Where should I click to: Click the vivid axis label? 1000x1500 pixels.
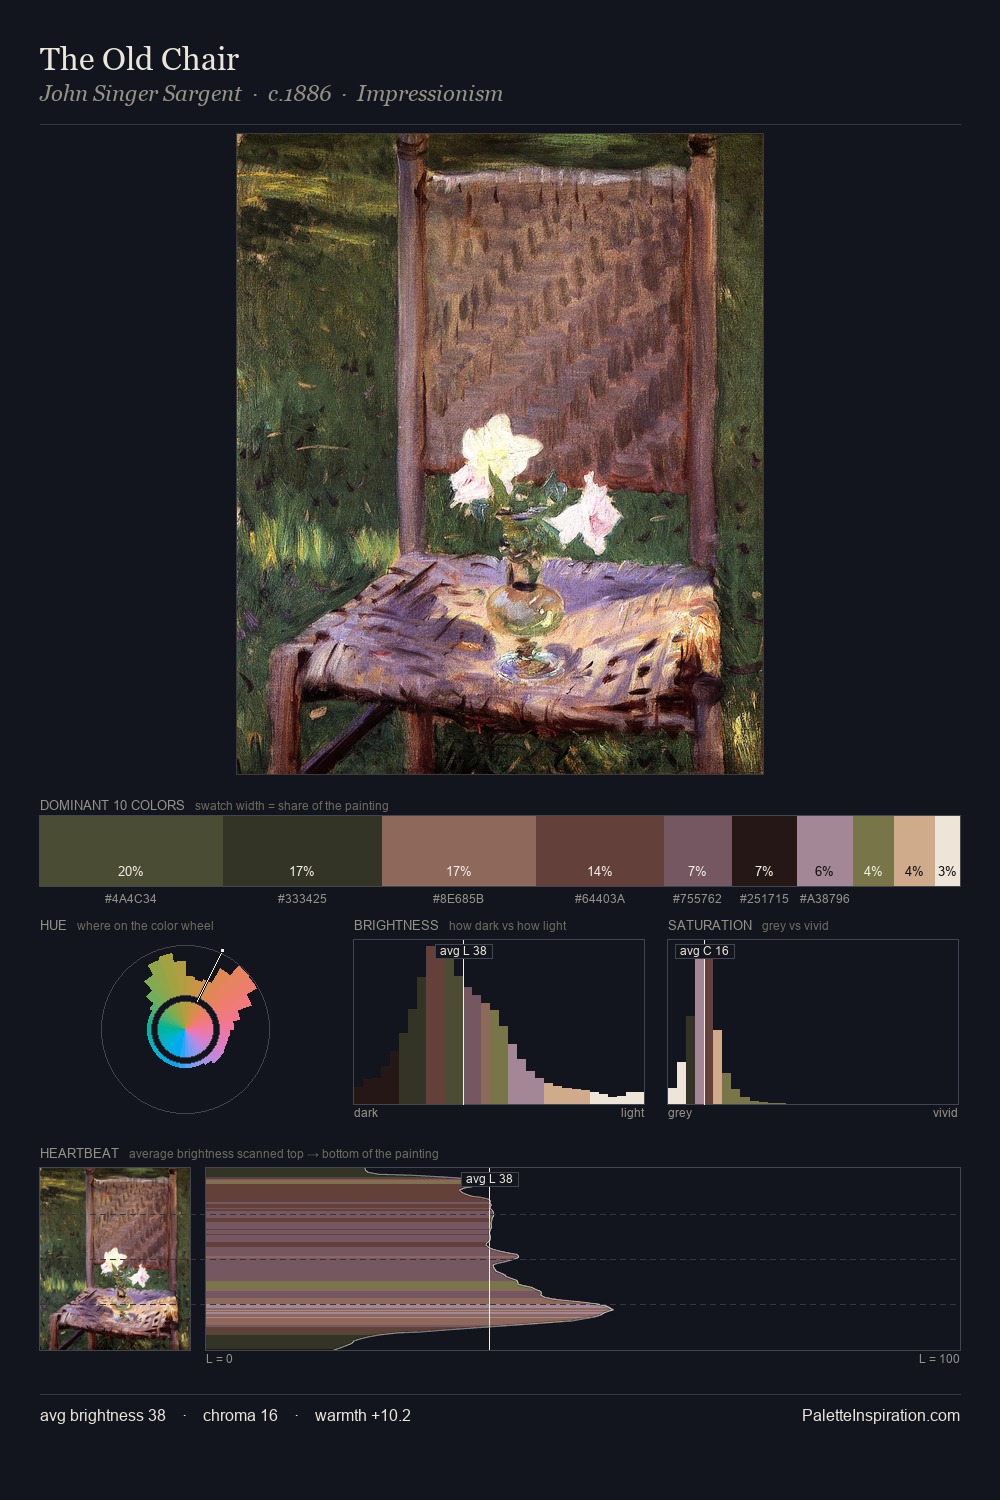pyautogui.click(x=945, y=1113)
